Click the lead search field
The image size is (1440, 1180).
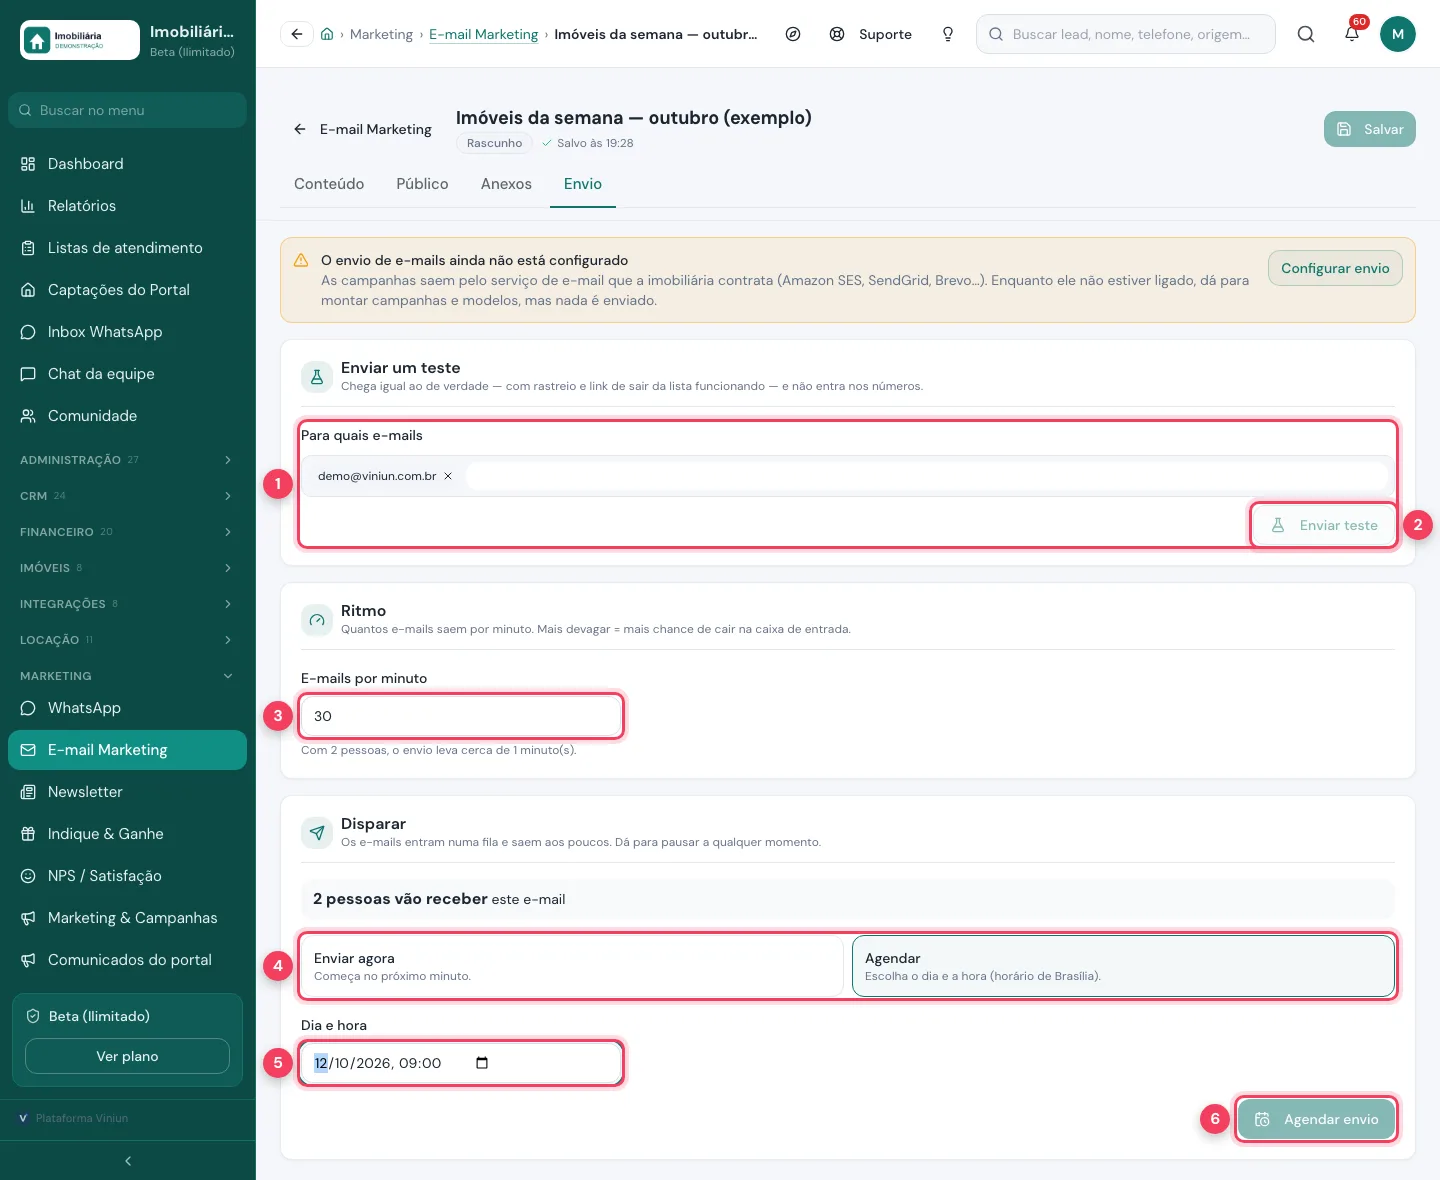pyautogui.click(x=1126, y=34)
